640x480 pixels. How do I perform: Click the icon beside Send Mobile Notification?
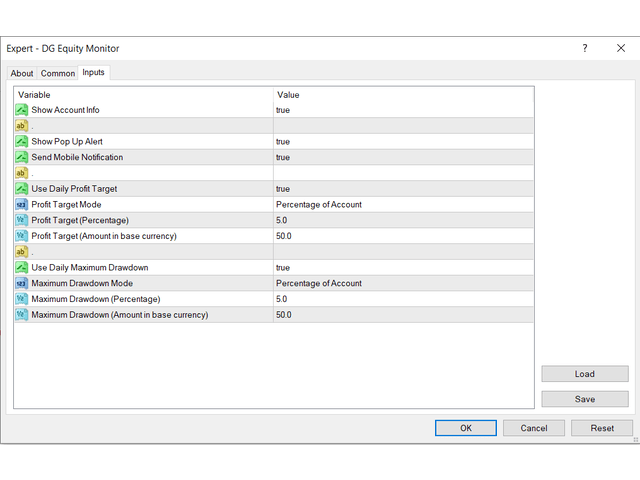coord(22,157)
